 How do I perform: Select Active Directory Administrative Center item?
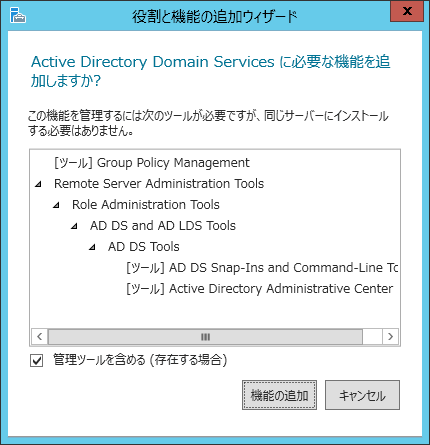260,289
